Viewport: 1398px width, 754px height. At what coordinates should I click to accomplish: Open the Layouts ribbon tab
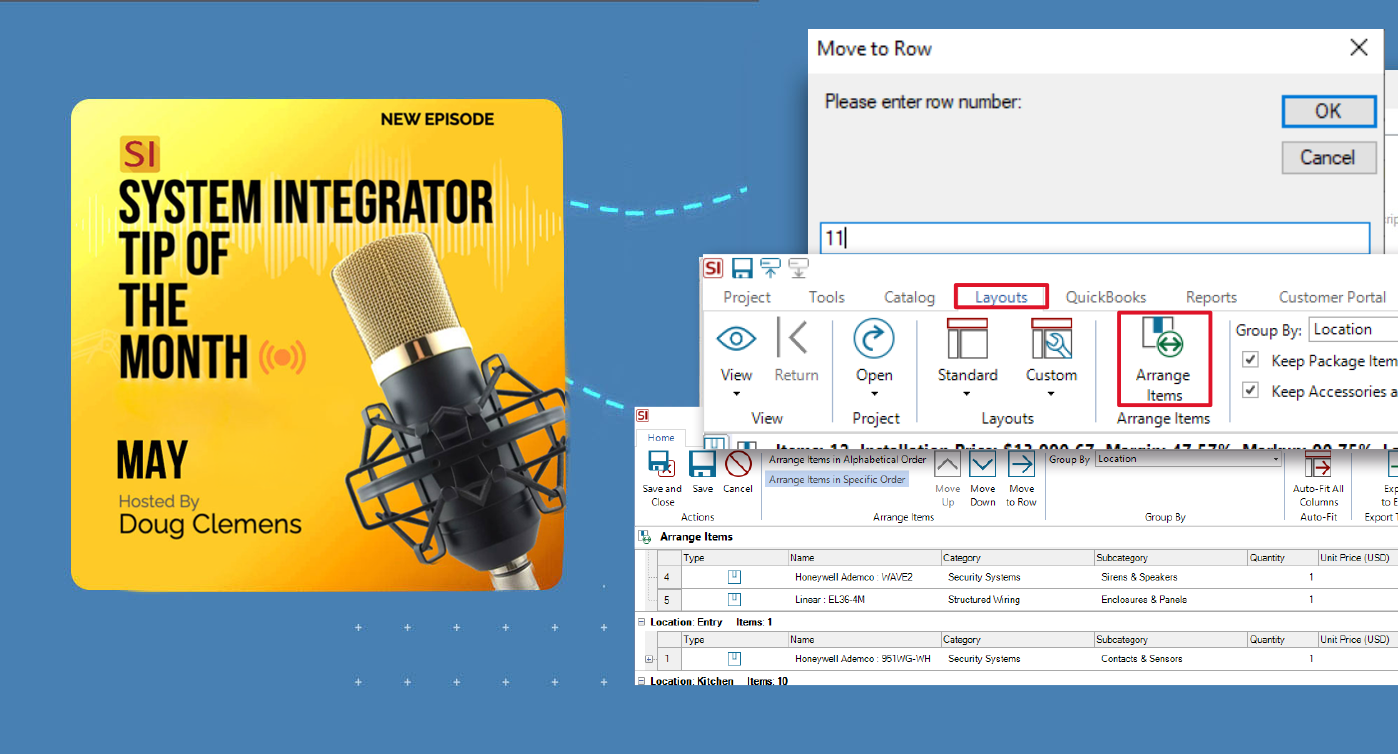point(1001,297)
